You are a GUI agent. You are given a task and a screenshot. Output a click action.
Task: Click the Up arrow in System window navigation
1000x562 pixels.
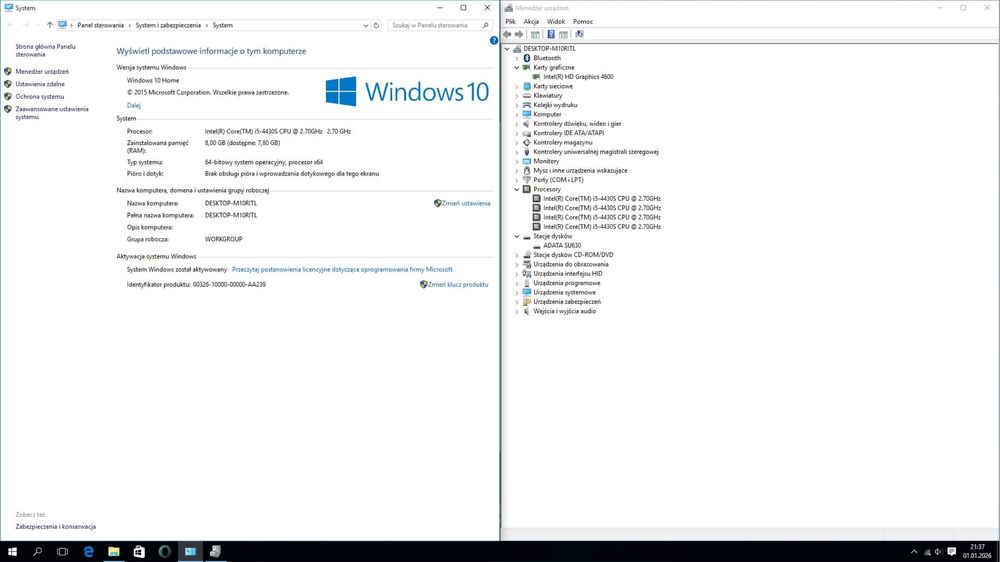tap(50, 26)
